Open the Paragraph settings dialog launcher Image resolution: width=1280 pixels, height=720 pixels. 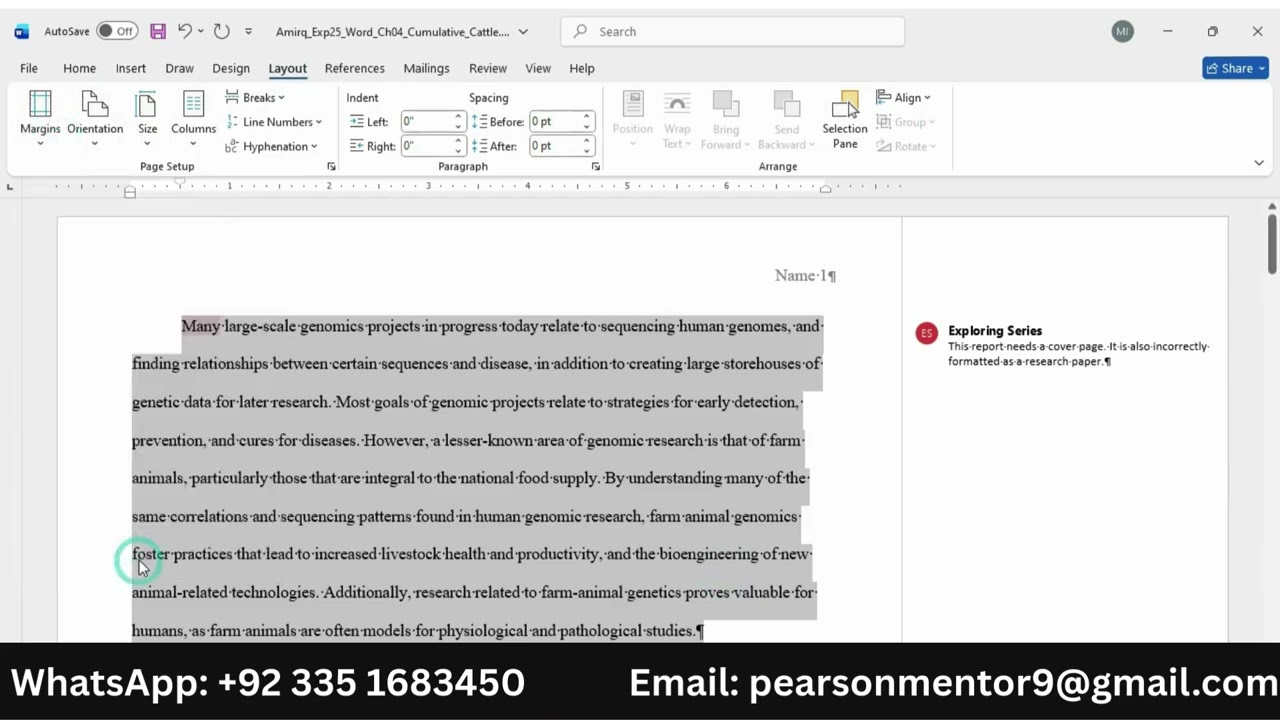click(x=595, y=167)
